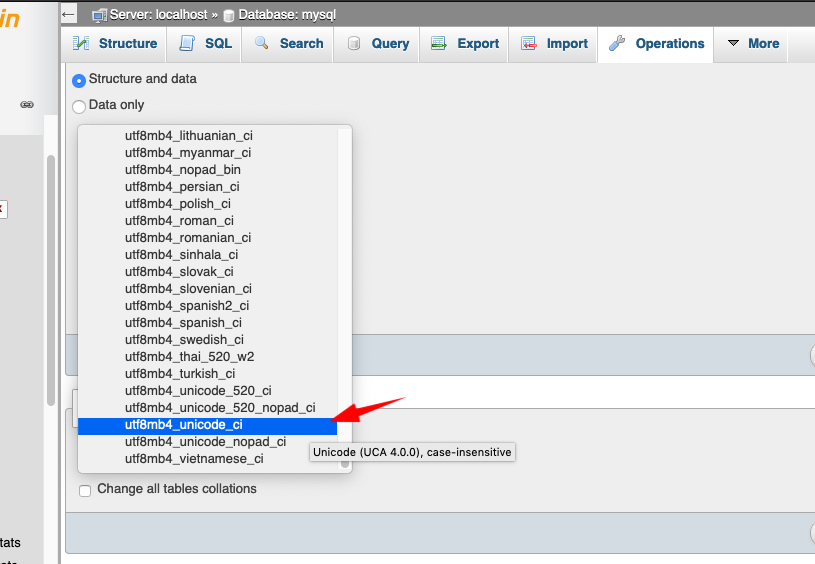Select the Operations tab

655,44
